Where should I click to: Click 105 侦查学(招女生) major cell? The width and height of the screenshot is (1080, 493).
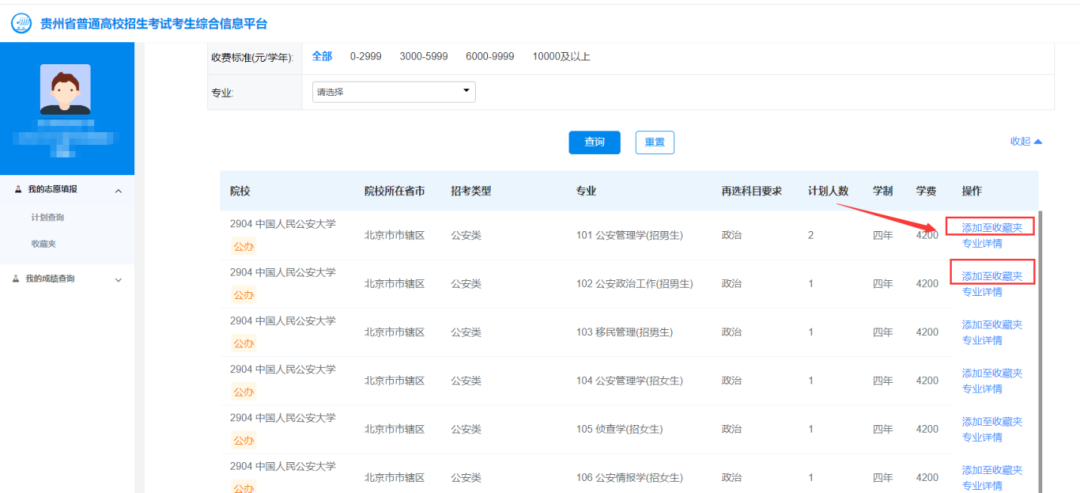pos(619,429)
